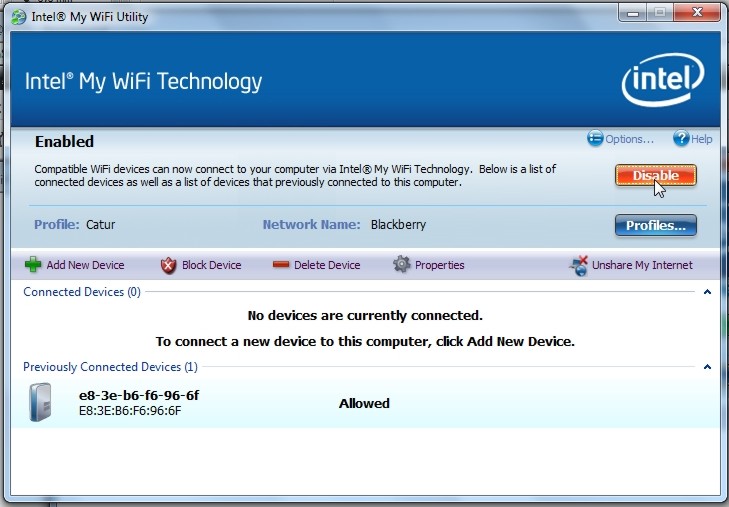Click the Allowed status text
Screen dimensions: 729x507
[x=364, y=403]
